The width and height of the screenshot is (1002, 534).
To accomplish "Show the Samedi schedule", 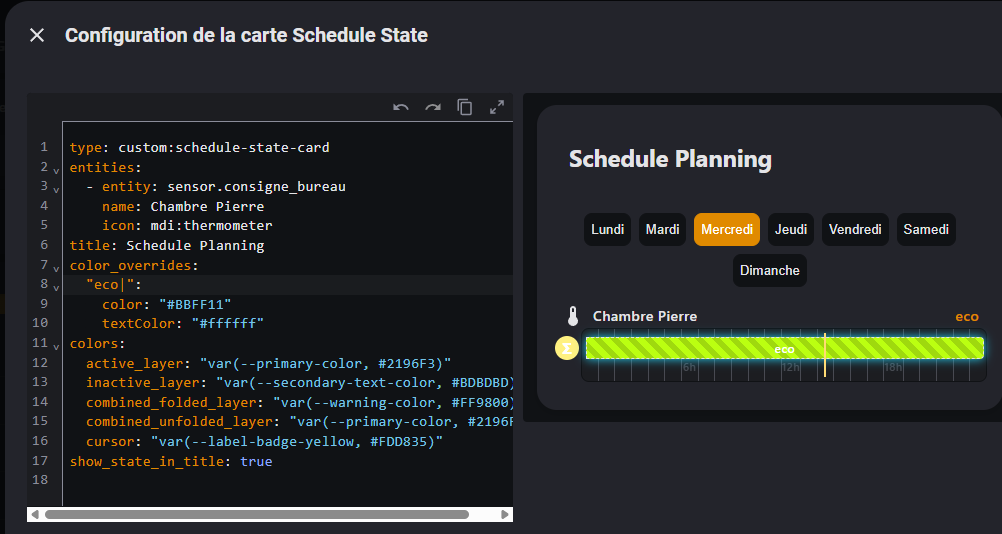I will pos(926,229).
